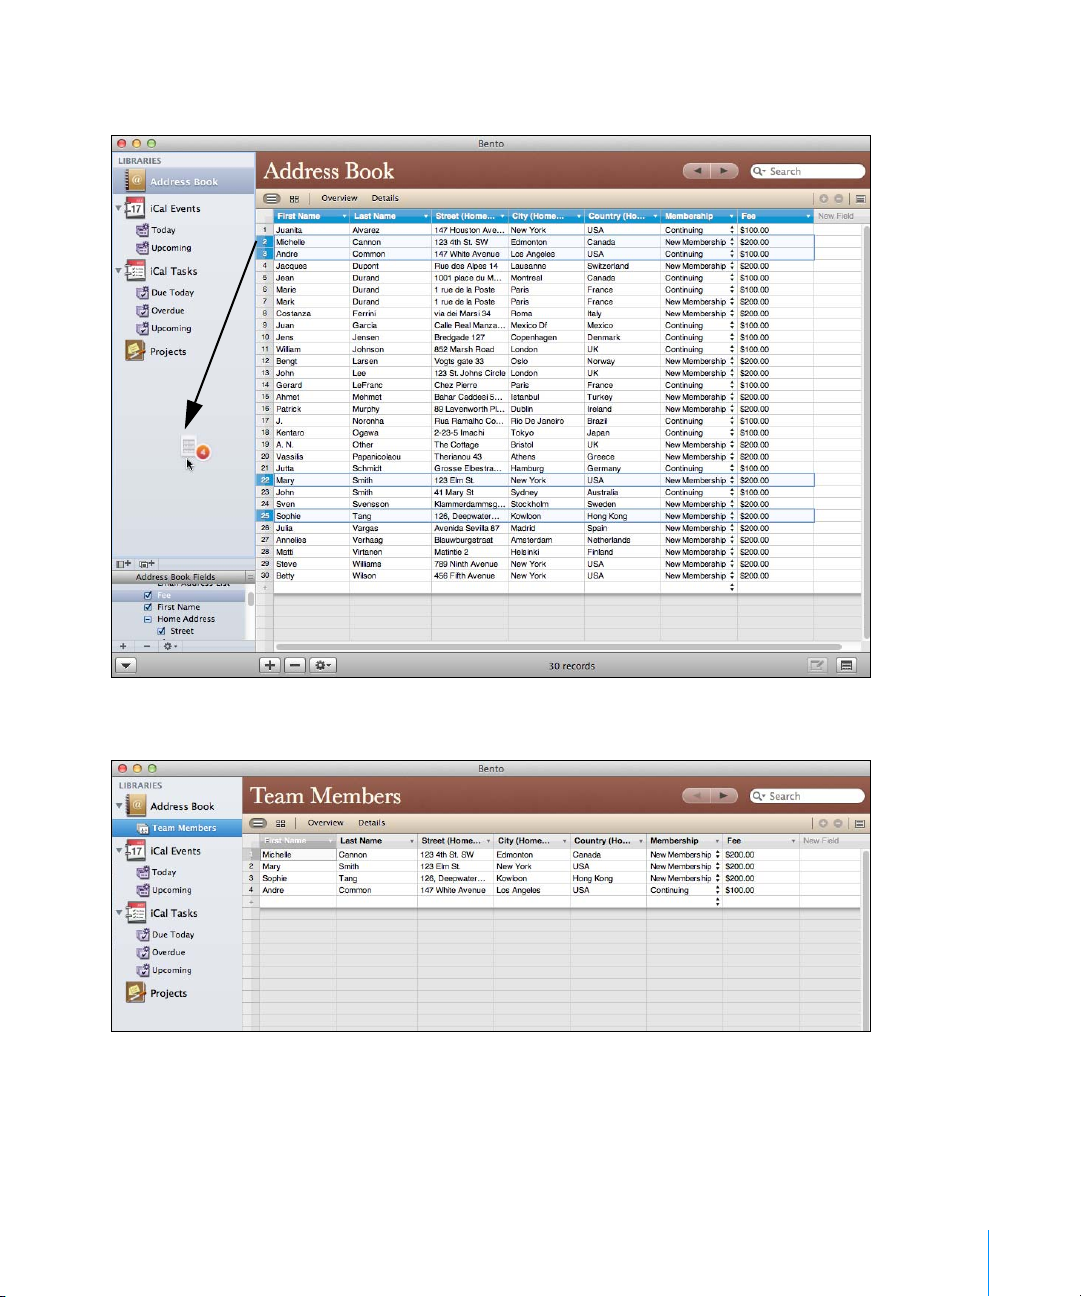Collapse Address Book tree in bottom window
1081x1297 pixels.
coord(119,806)
